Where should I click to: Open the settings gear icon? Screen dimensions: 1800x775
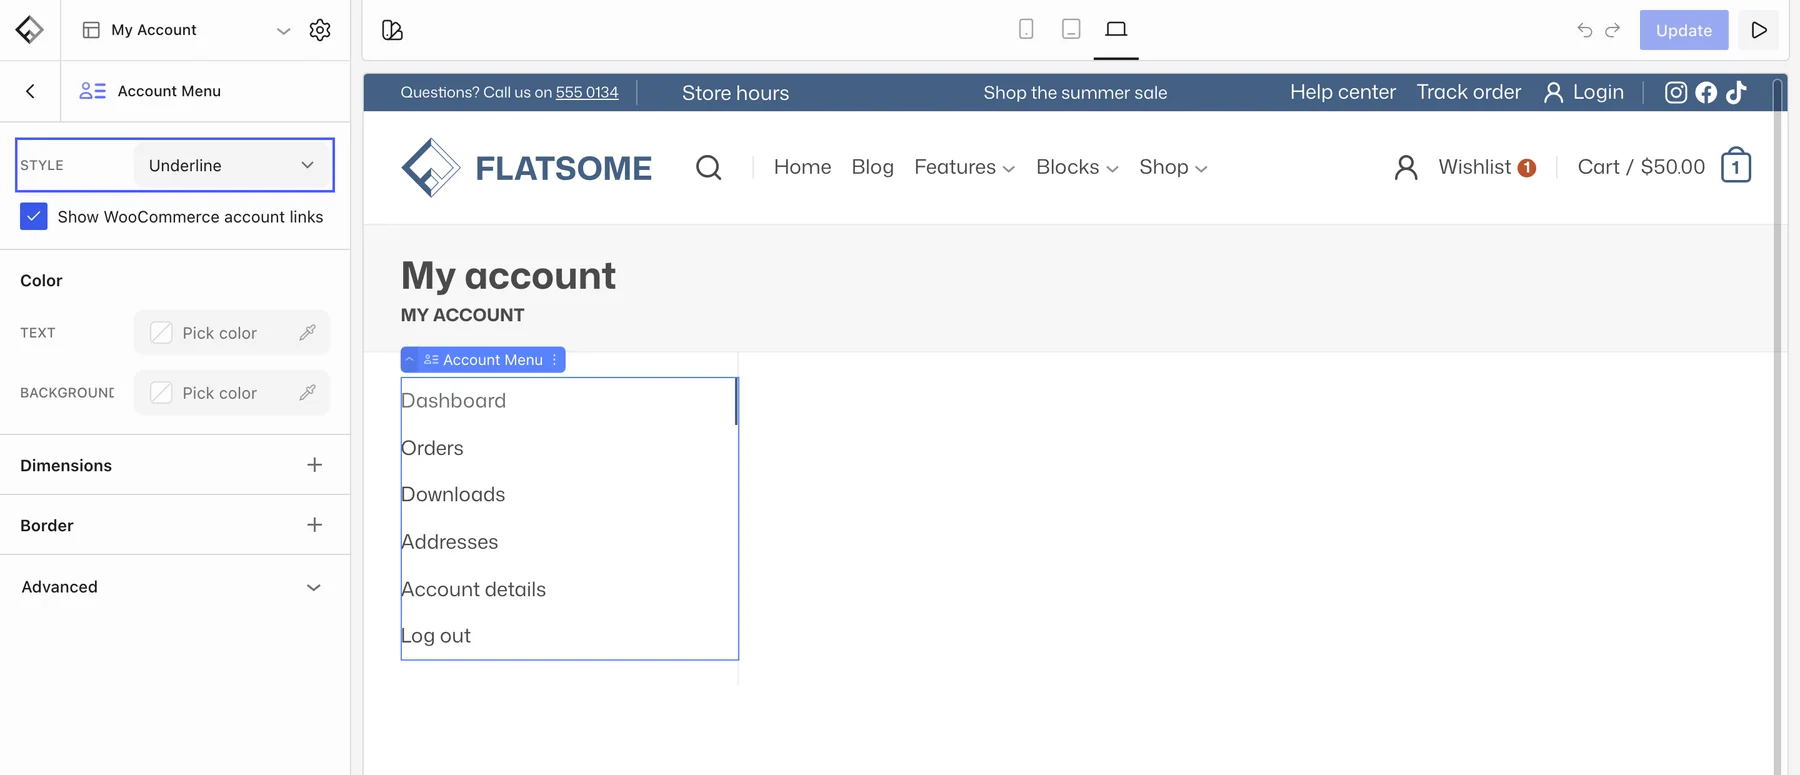[x=320, y=30]
